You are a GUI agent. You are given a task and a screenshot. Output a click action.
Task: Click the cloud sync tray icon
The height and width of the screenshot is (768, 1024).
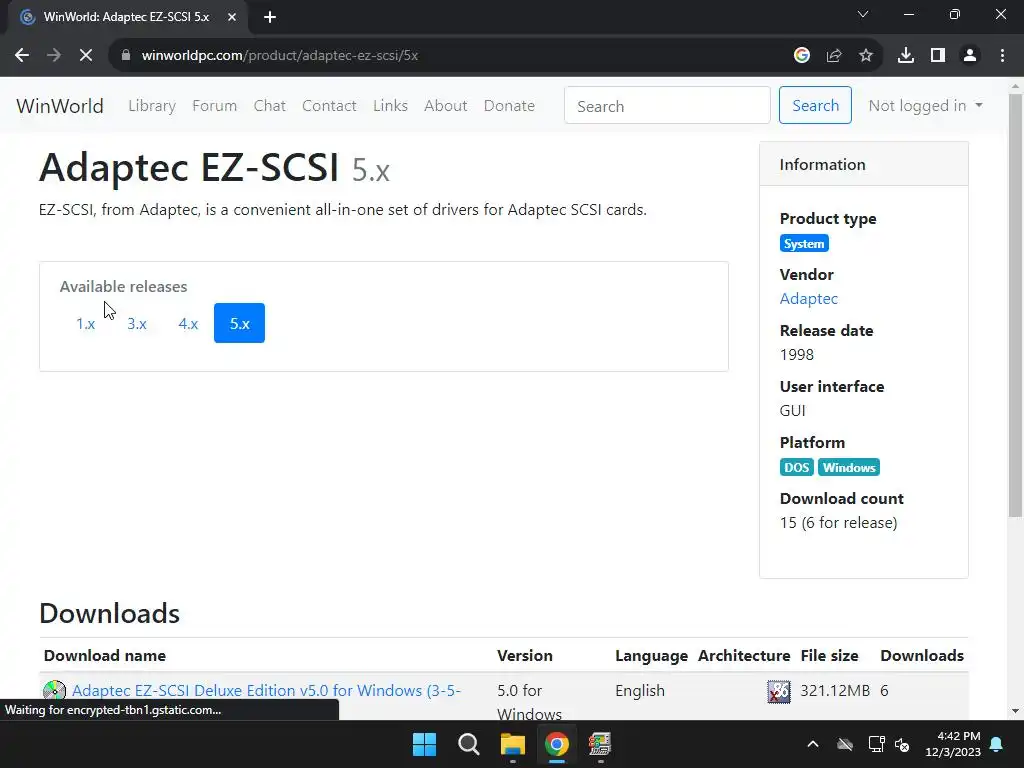(x=845, y=744)
